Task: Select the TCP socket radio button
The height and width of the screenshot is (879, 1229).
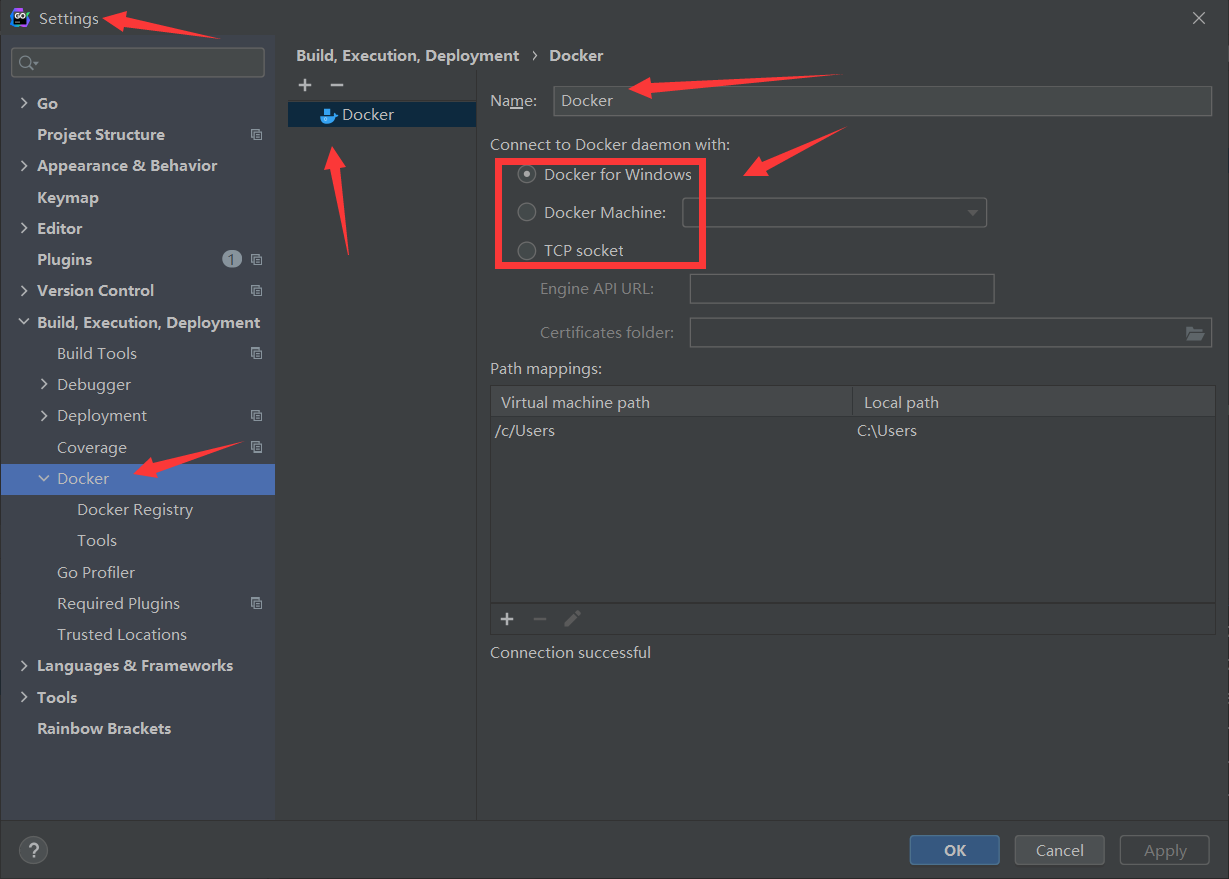Action: (526, 250)
